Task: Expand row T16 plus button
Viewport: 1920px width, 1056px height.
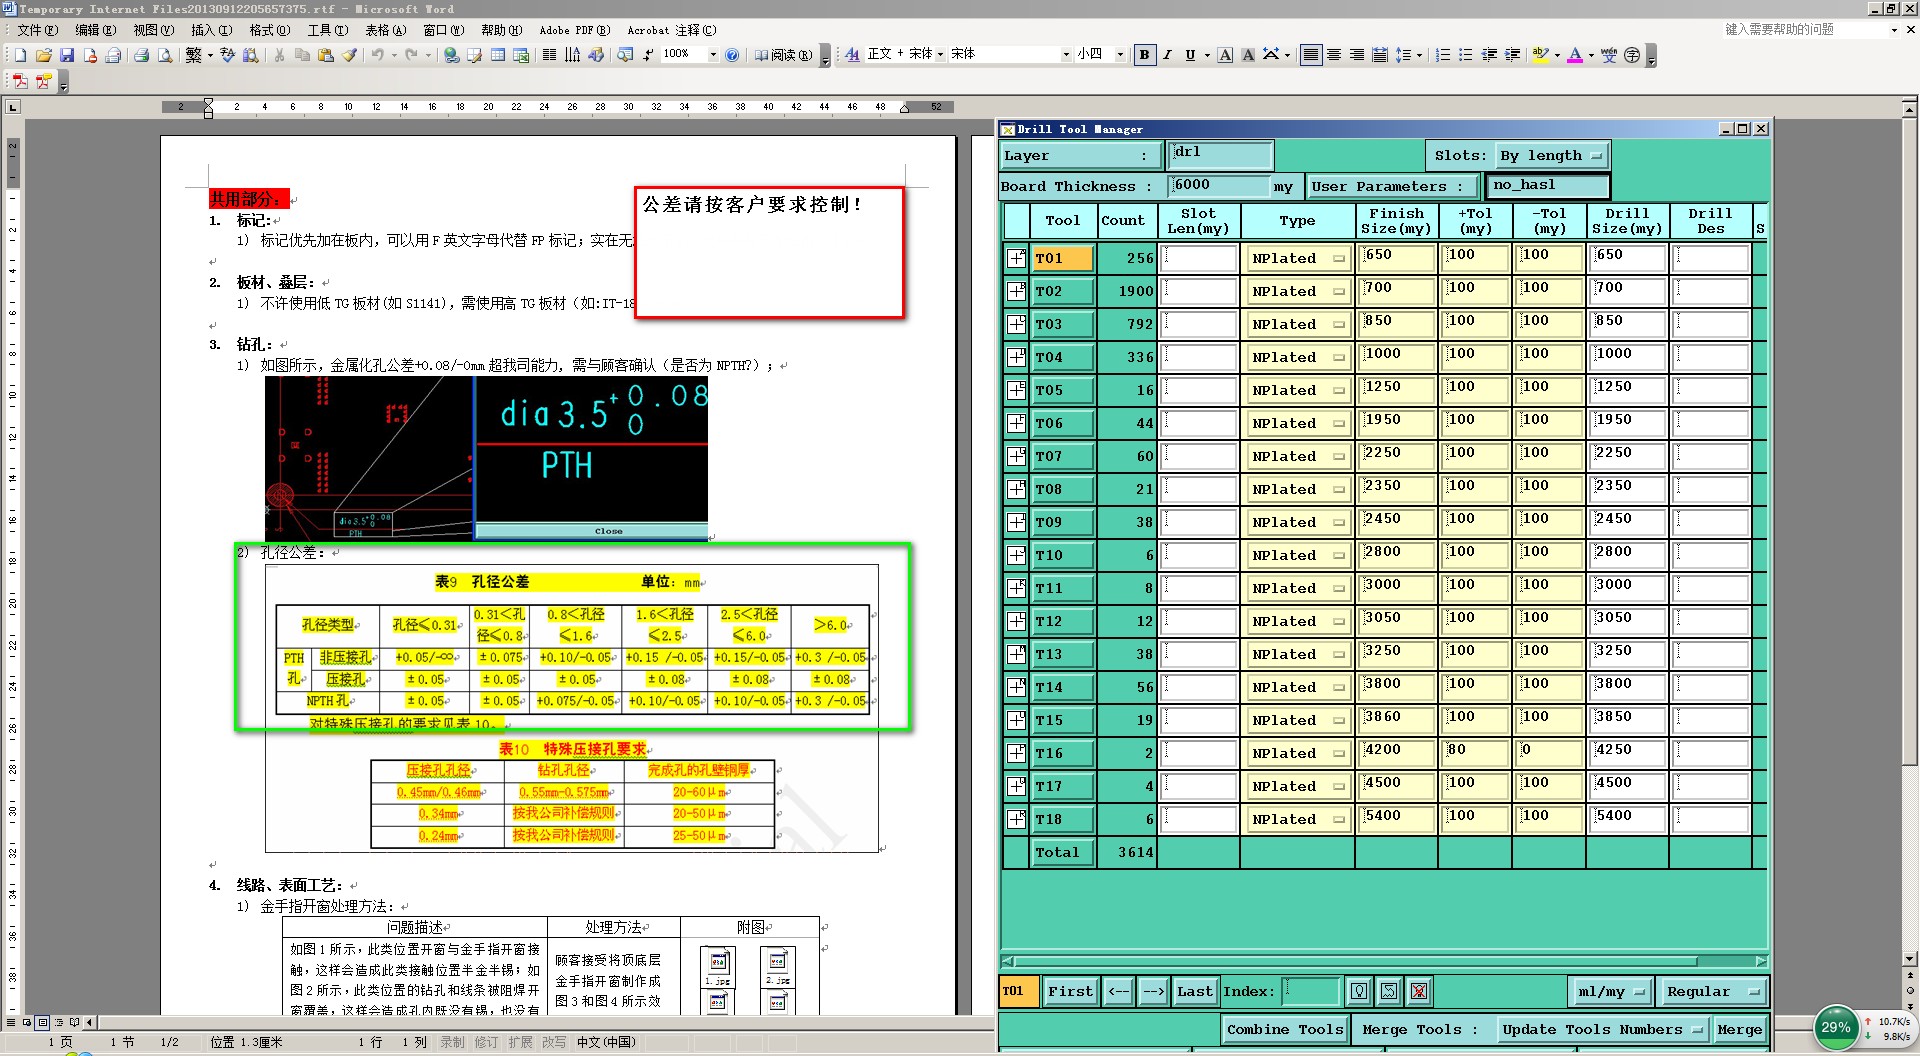Action: [x=1017, y=753]
